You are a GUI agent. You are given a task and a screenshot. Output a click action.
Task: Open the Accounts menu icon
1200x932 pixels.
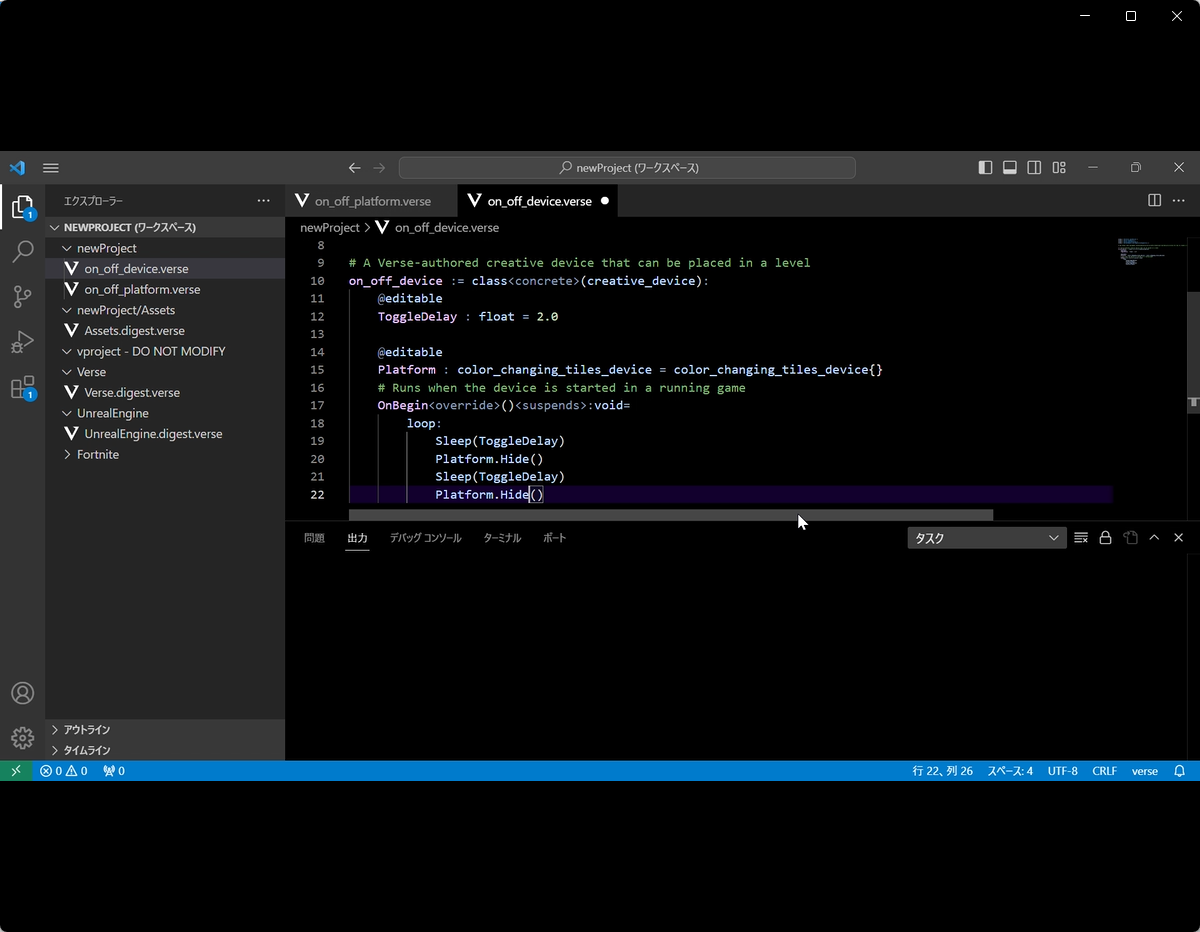(x=22, y=693)
